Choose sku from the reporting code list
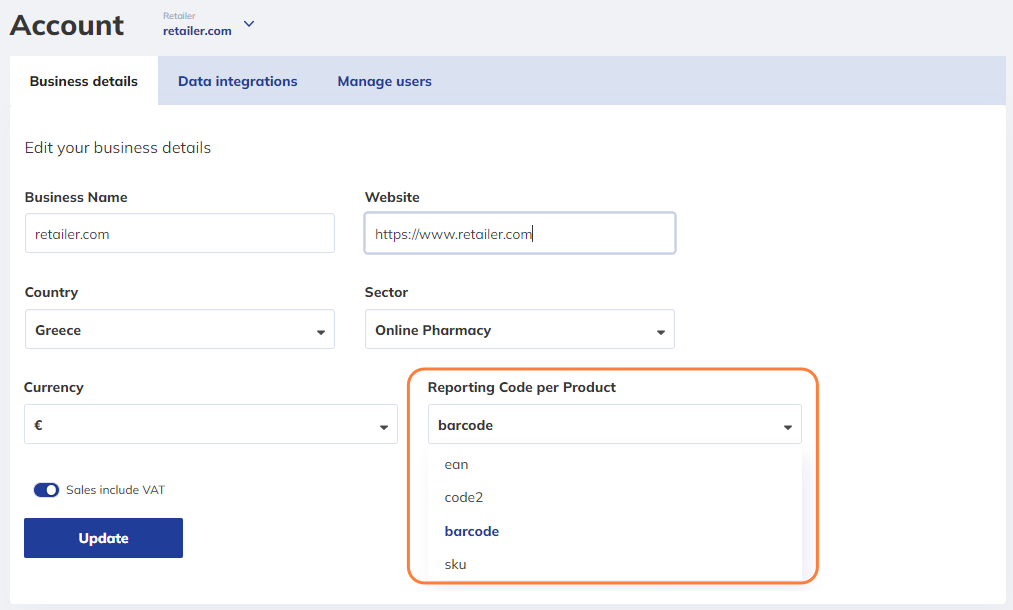 [x=455, y=564]
